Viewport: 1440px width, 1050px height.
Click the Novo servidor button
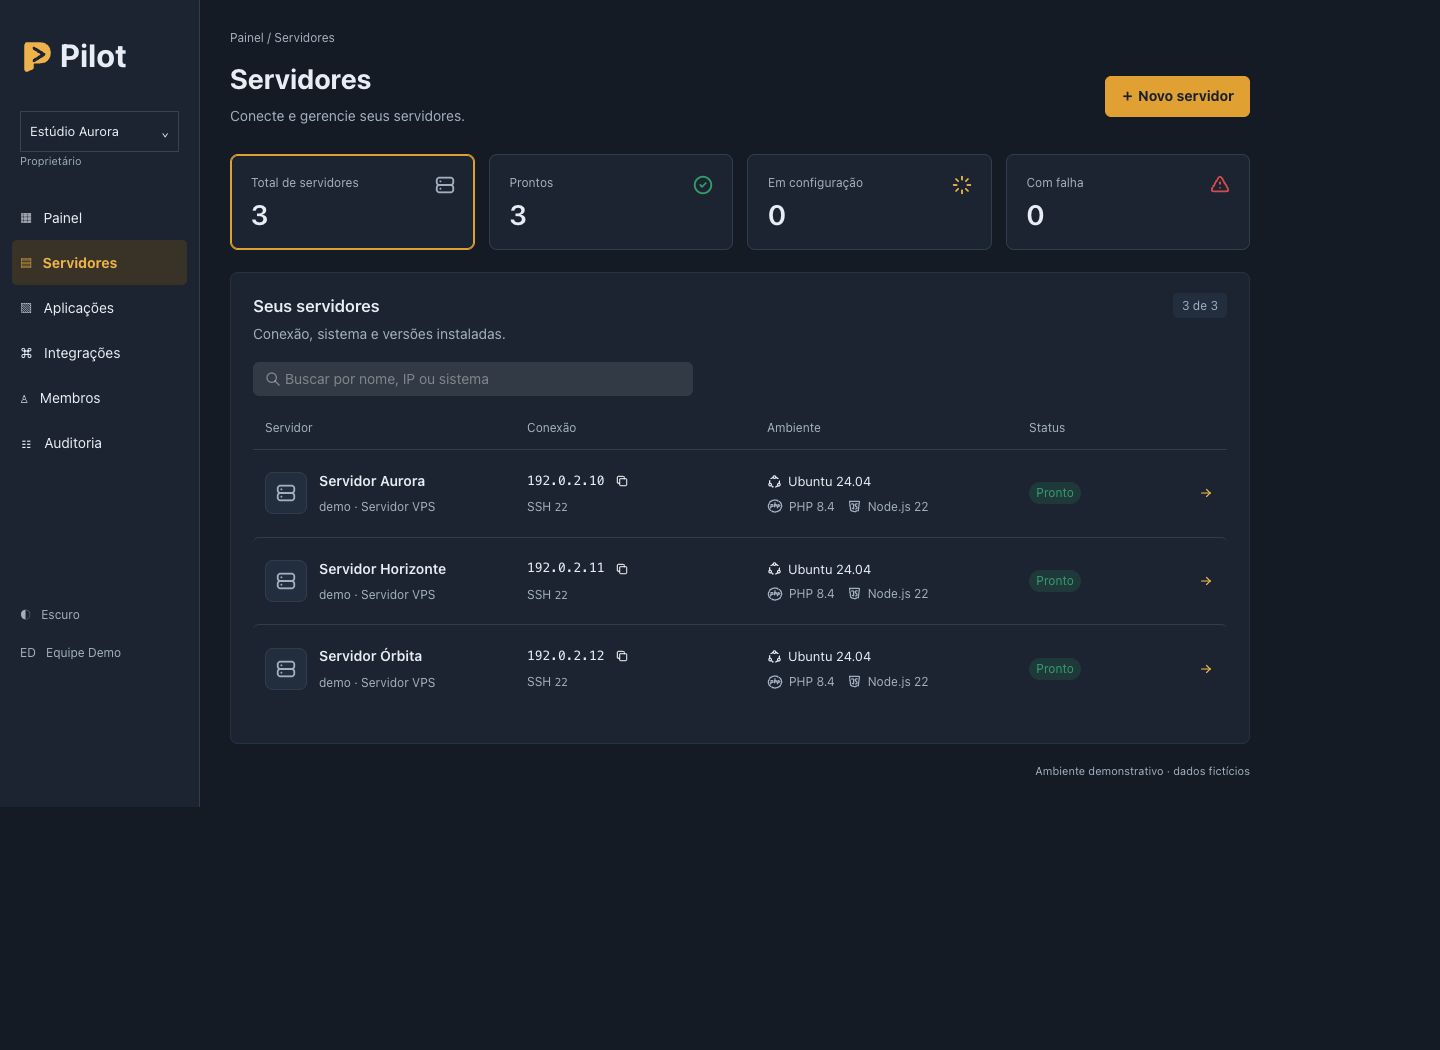click(x=1177, y=96)
